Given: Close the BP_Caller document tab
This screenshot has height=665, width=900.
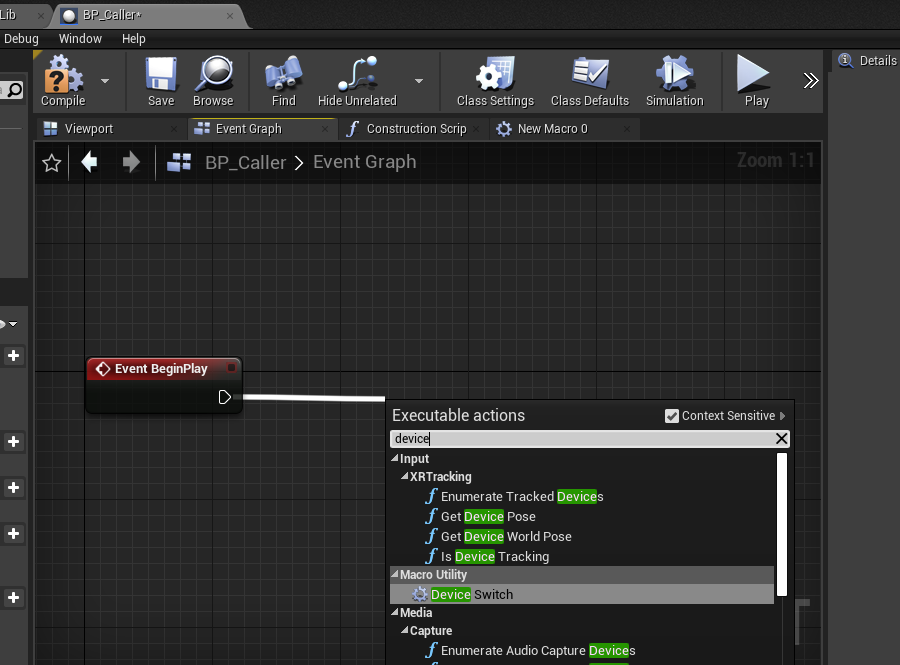Looking at the screenshot, I should tap(230, 15).
